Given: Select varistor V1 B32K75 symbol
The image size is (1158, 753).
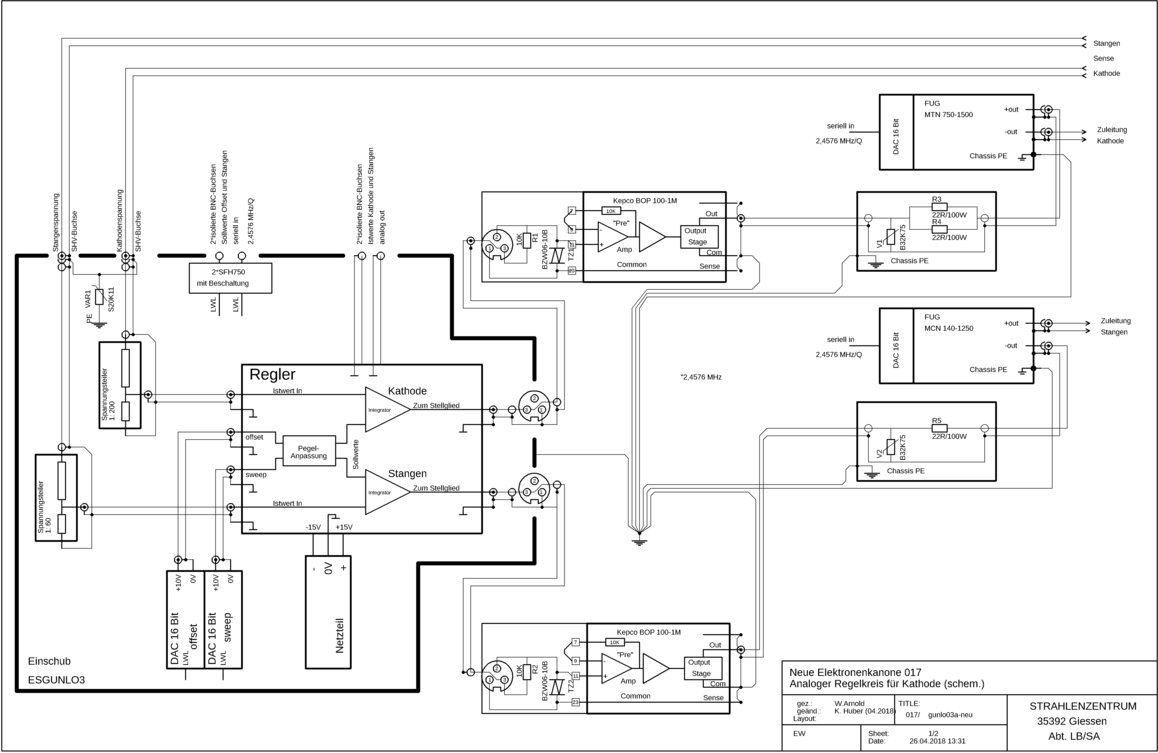Looking at the screenshot, I should (891, 237).
